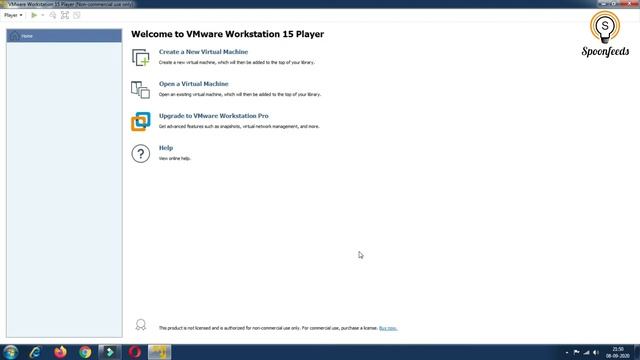The width and height of the screenshot is (640, 360).
Task: Open Google Chrome from the taskbar
Action: (x=85, y=352)
